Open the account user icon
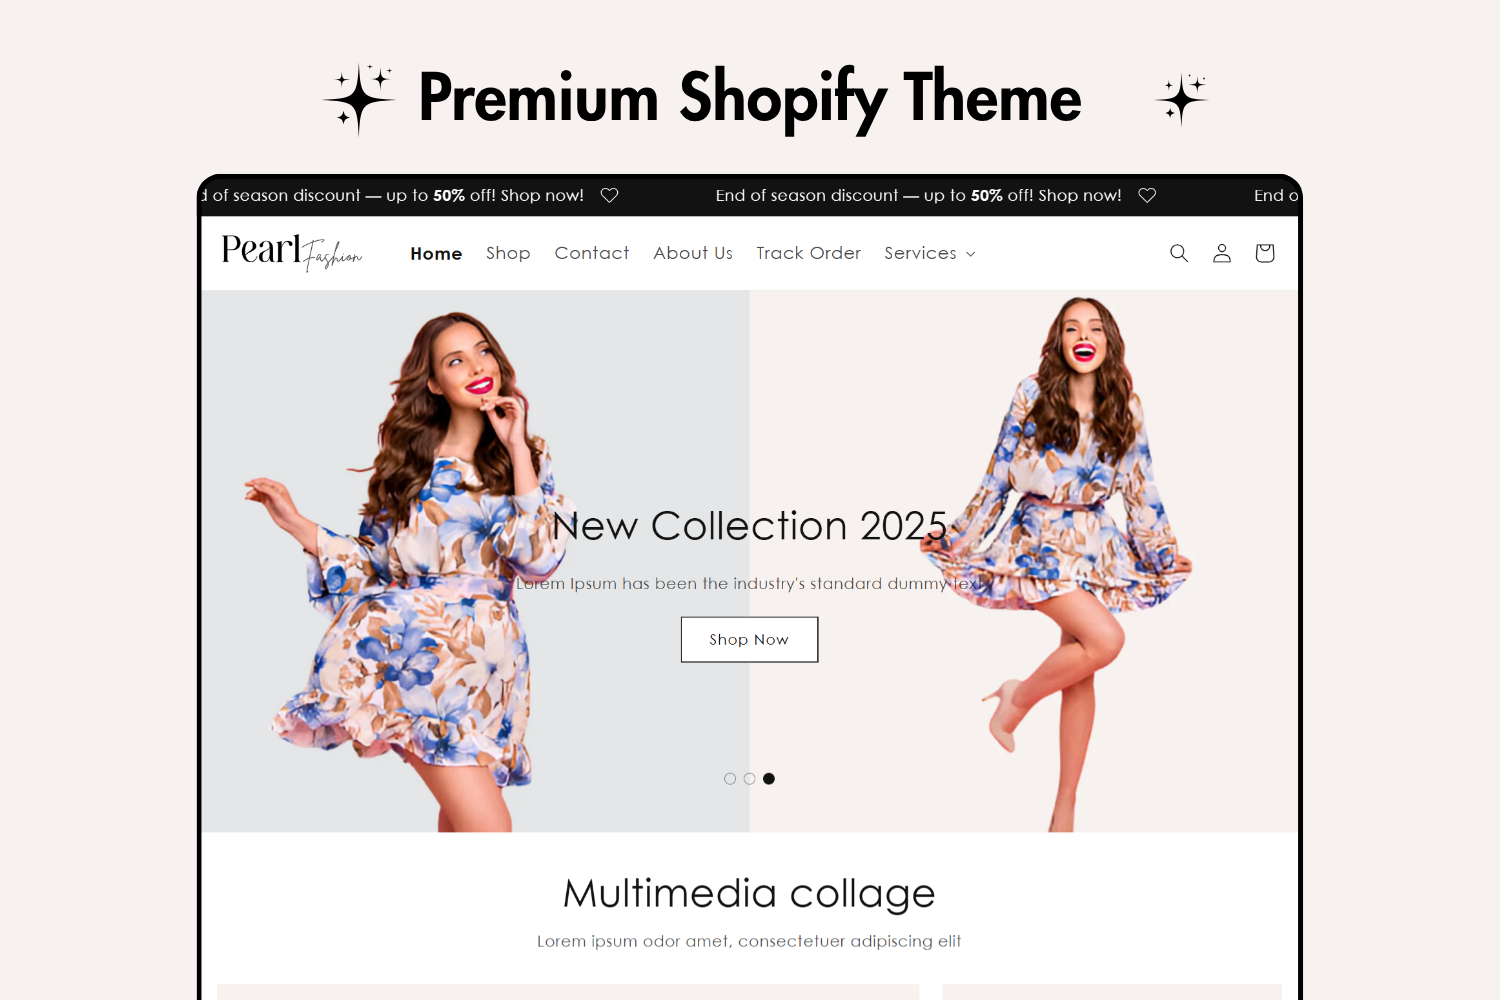This screenshot has width=1500, height=1000. coord(1222,253)
